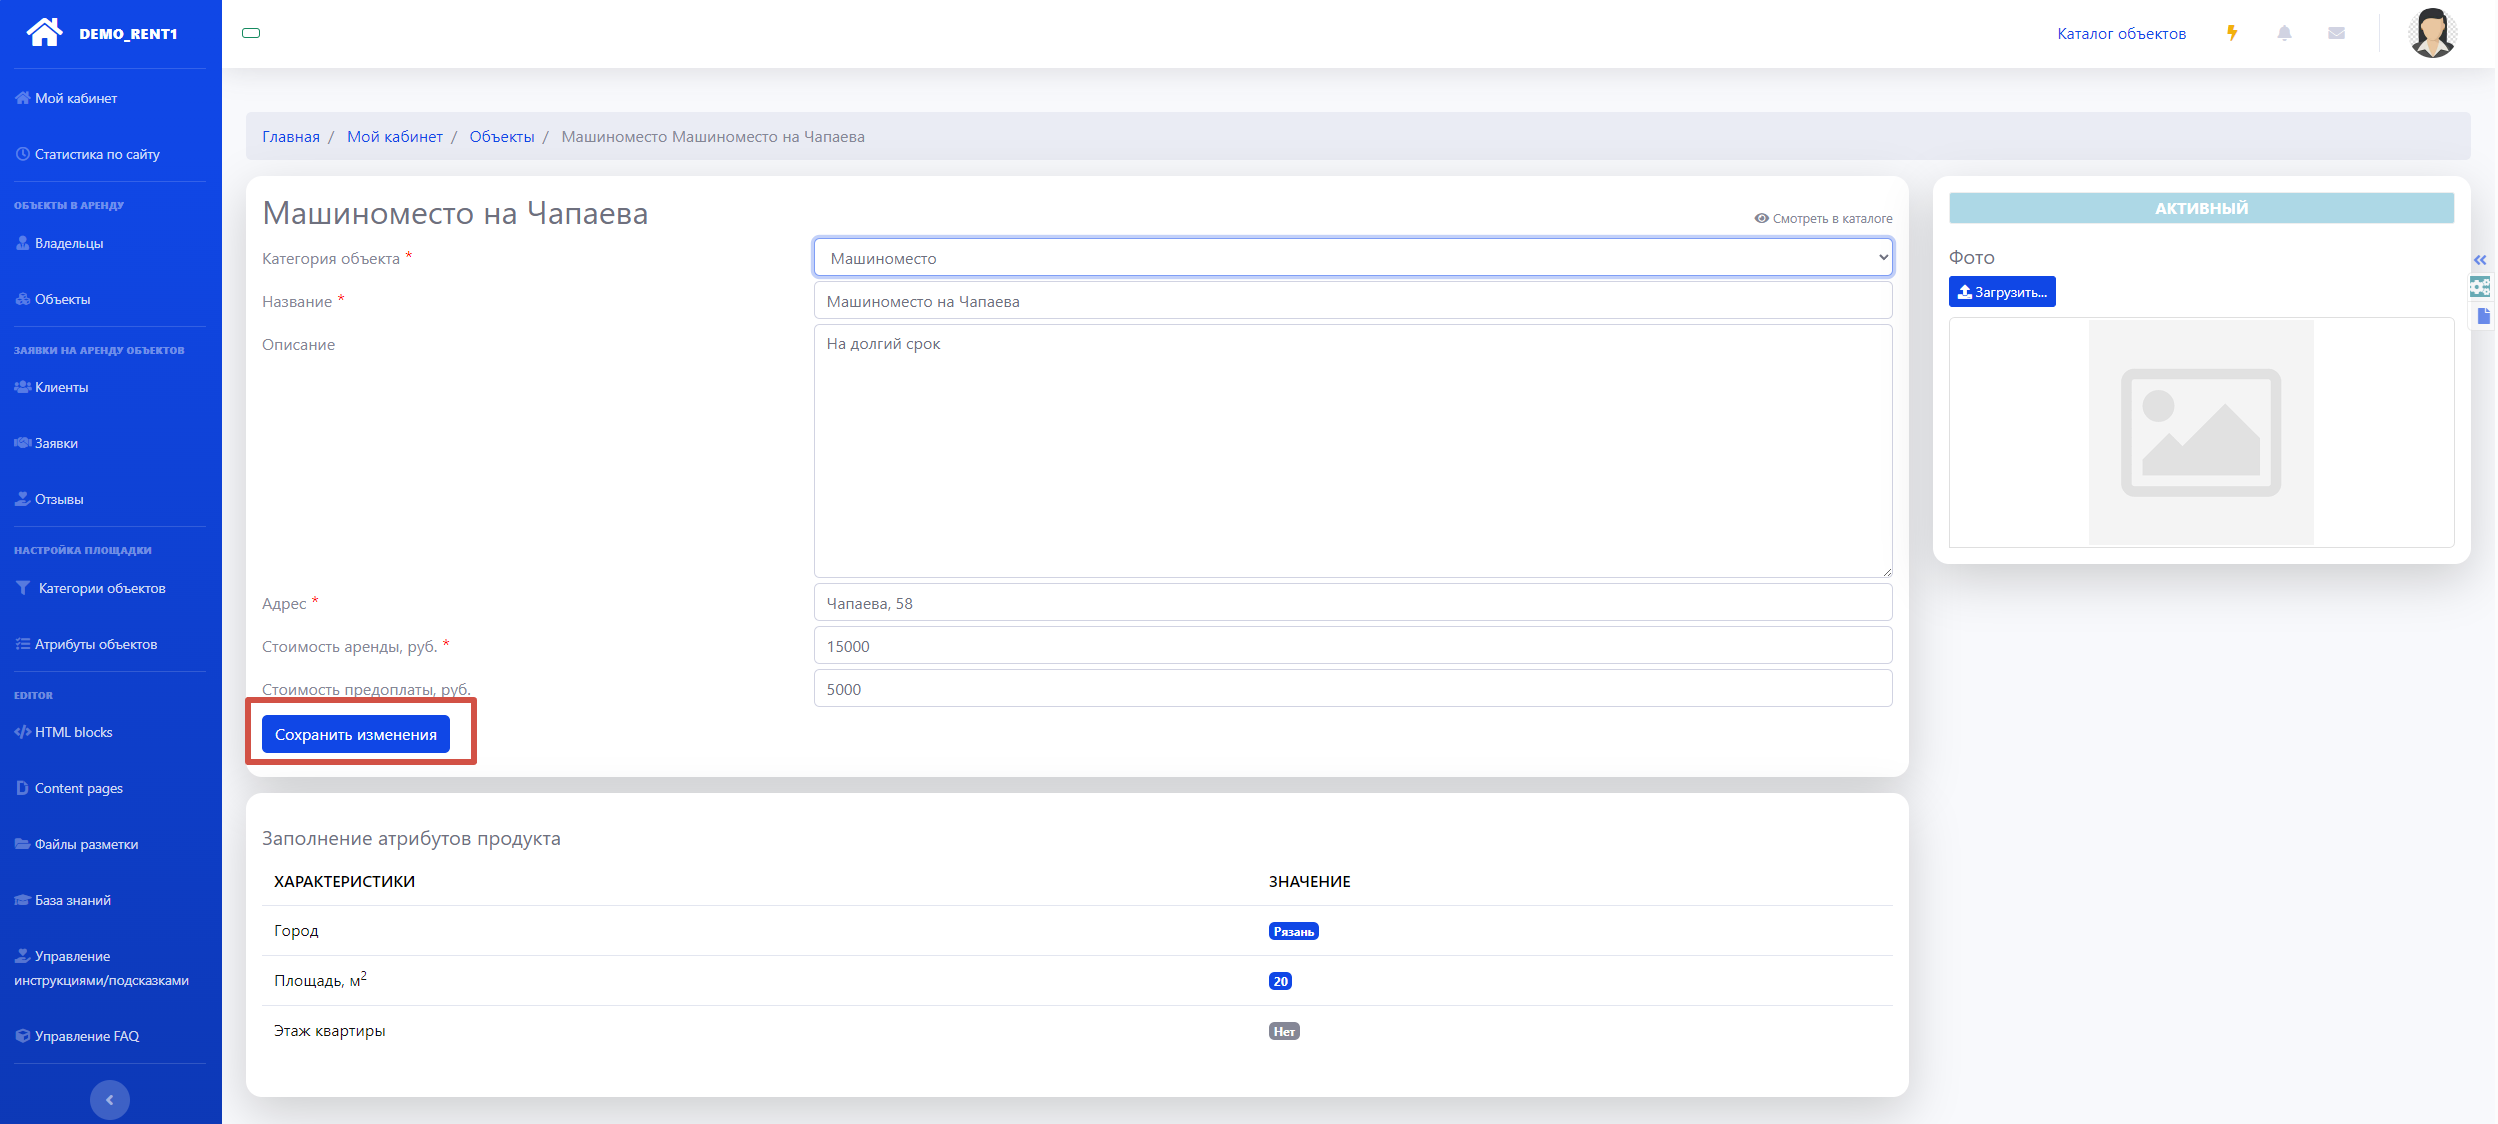Click the eye icon next to Смотреть в каталоге
Screen dimensions: 2498x1124
[x=1761, y=218]
